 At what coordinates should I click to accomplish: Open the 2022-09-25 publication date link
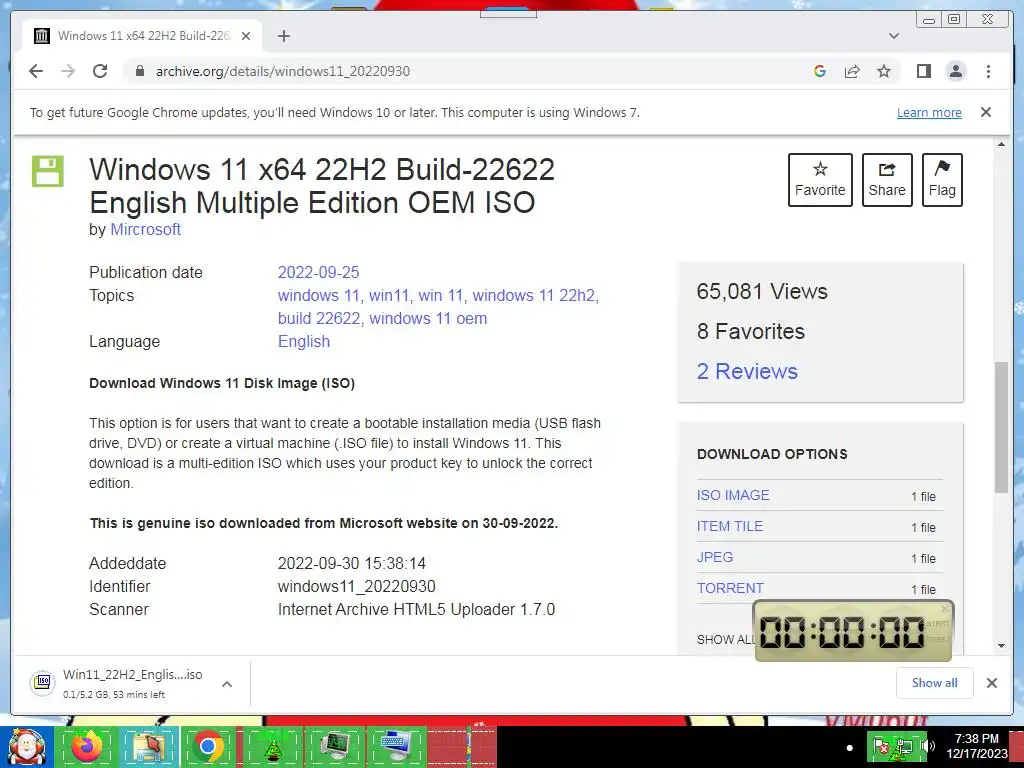pos(319,272)
